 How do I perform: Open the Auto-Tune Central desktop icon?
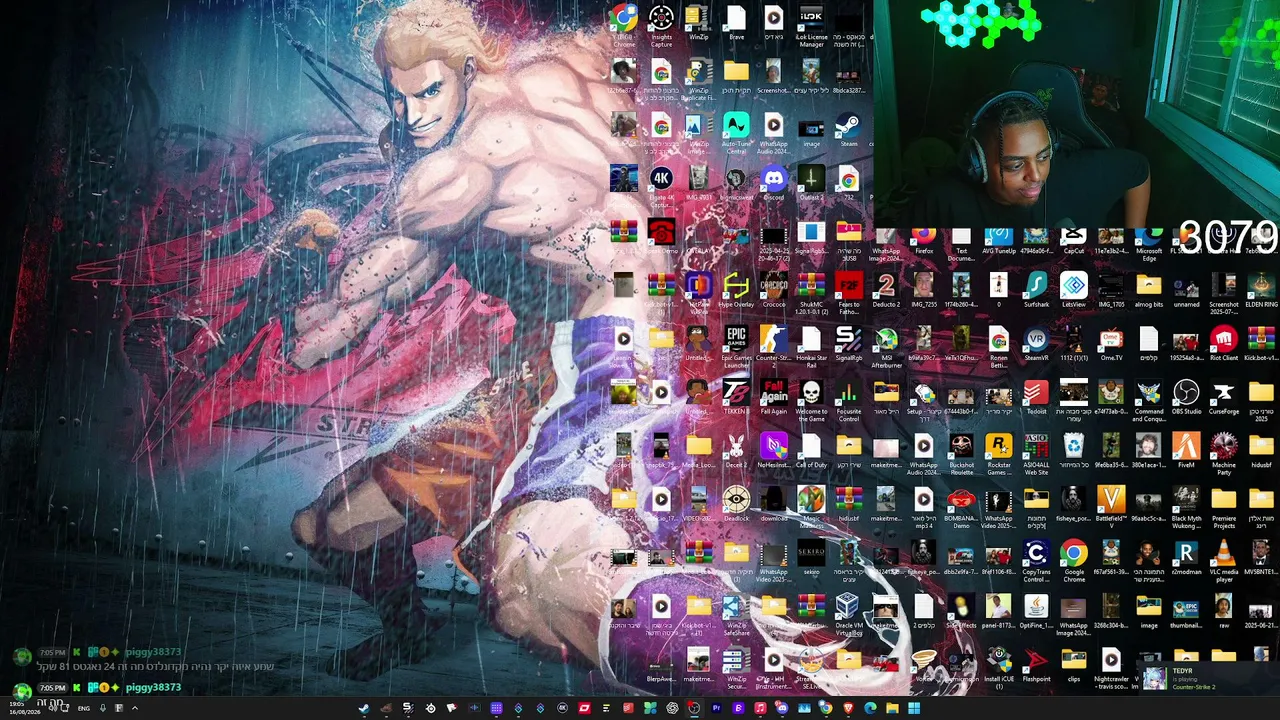(x=736, y=133)
